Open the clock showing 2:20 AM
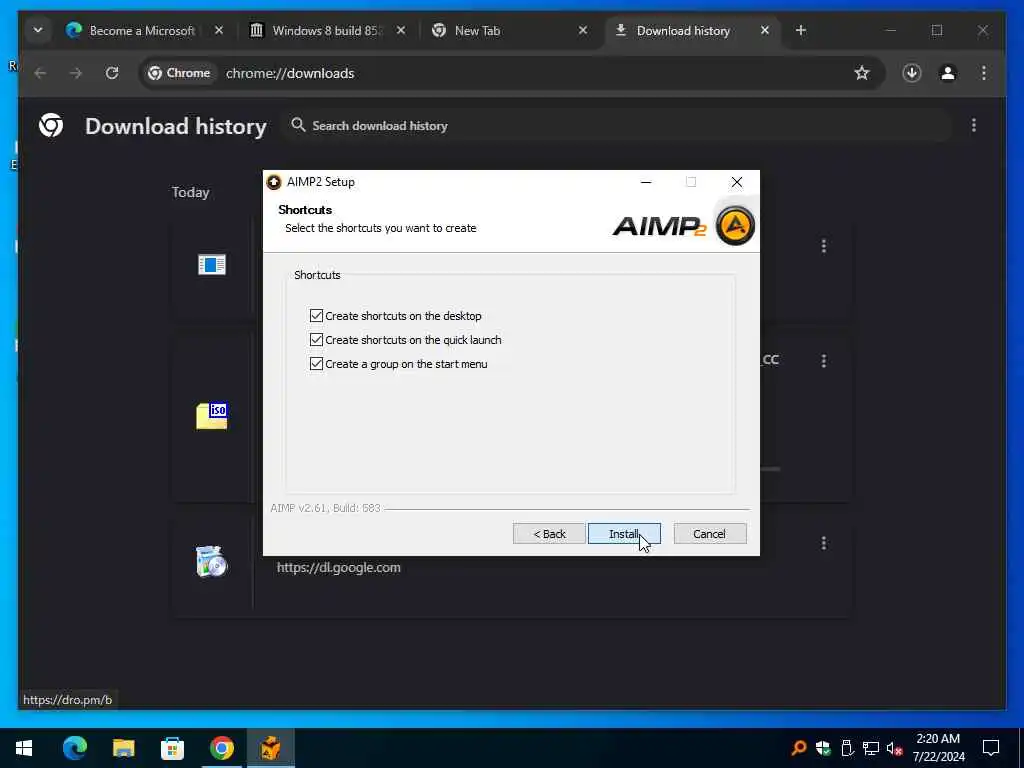This screenshot has height=768, width=1024. pyautogui.click(x=938, y=748)
